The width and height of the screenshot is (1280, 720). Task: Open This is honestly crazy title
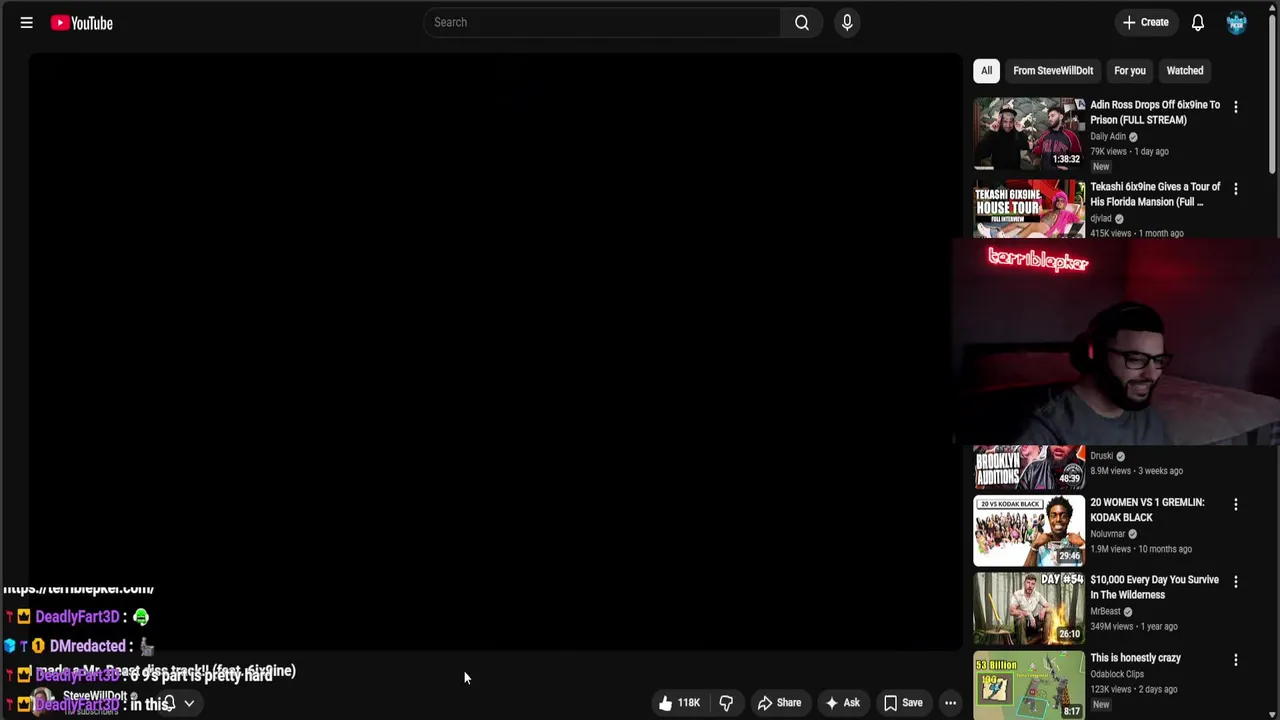pos(1135,658)
